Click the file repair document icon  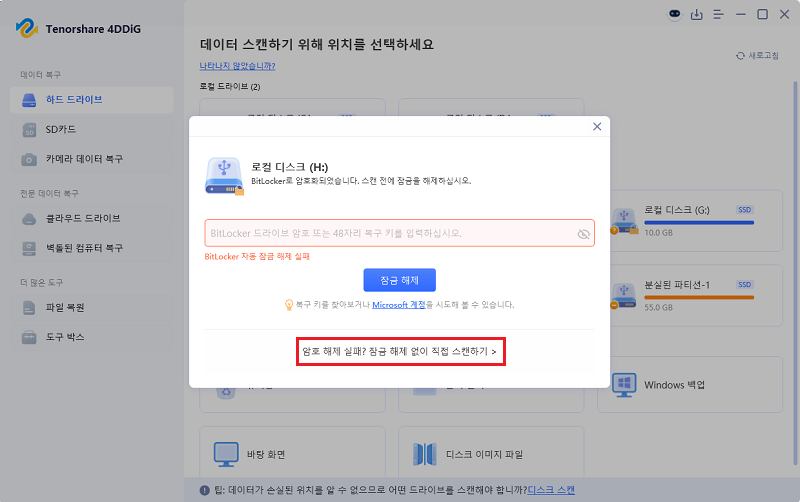click(29, 308)
